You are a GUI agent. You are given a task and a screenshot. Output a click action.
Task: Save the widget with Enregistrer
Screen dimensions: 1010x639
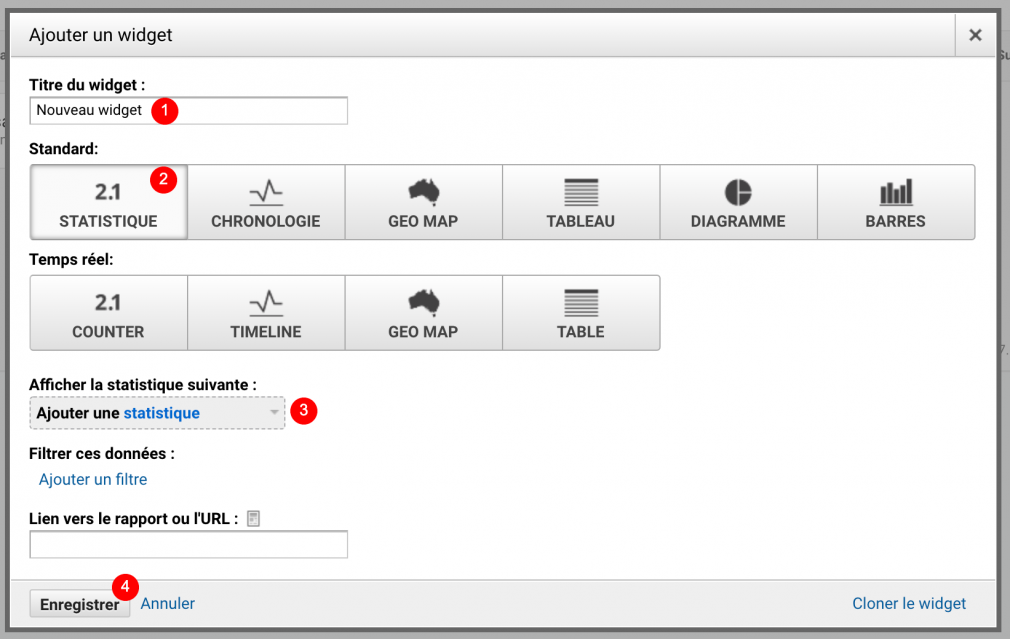pos(80,604)
